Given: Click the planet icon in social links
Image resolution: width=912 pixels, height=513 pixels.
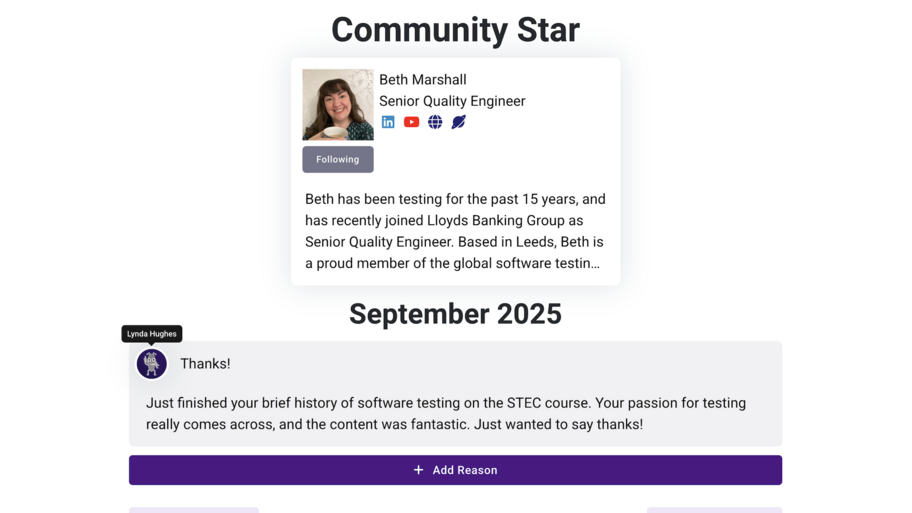Looking at the screenshot, I should tap(459, 122).
